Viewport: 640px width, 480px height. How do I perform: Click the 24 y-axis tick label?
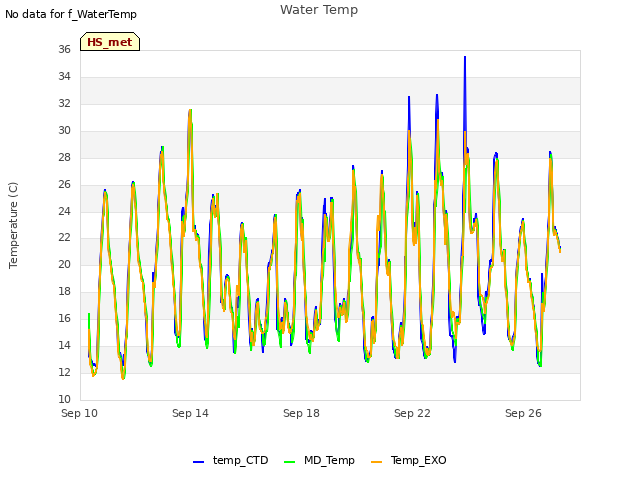point(64,211)
